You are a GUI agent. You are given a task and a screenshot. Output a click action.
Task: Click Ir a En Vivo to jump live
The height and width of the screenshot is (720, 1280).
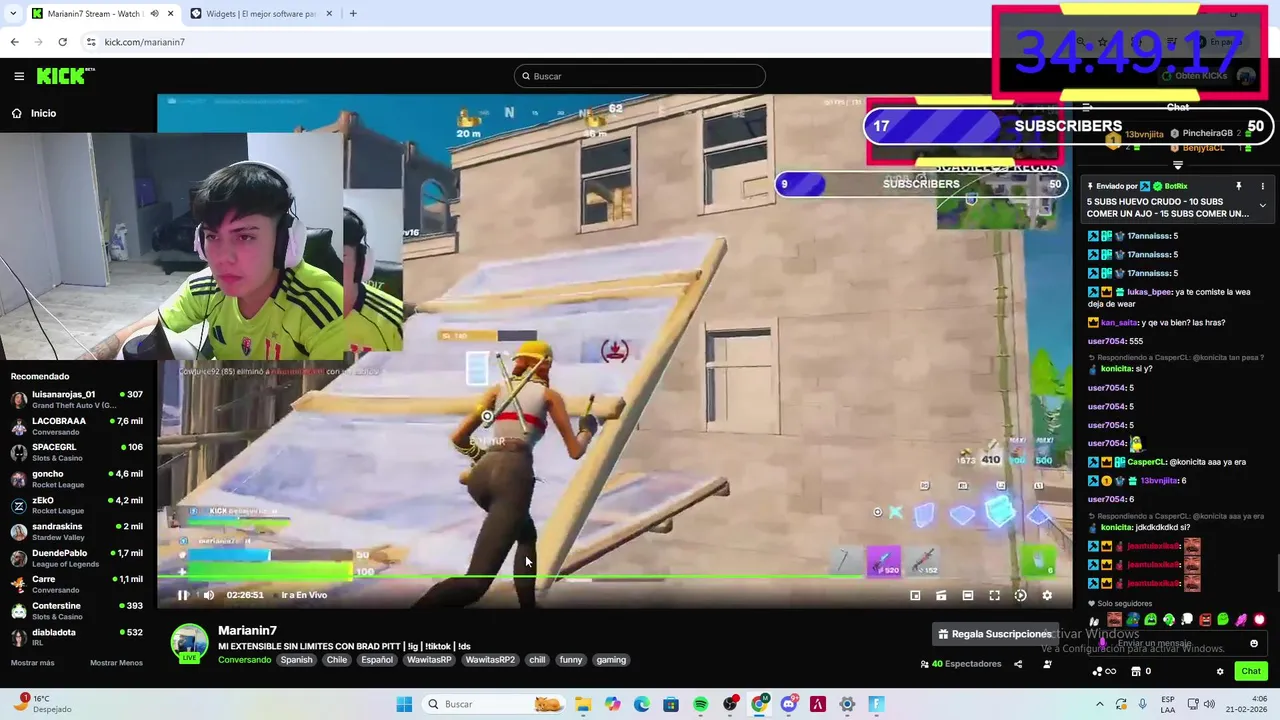304,595
